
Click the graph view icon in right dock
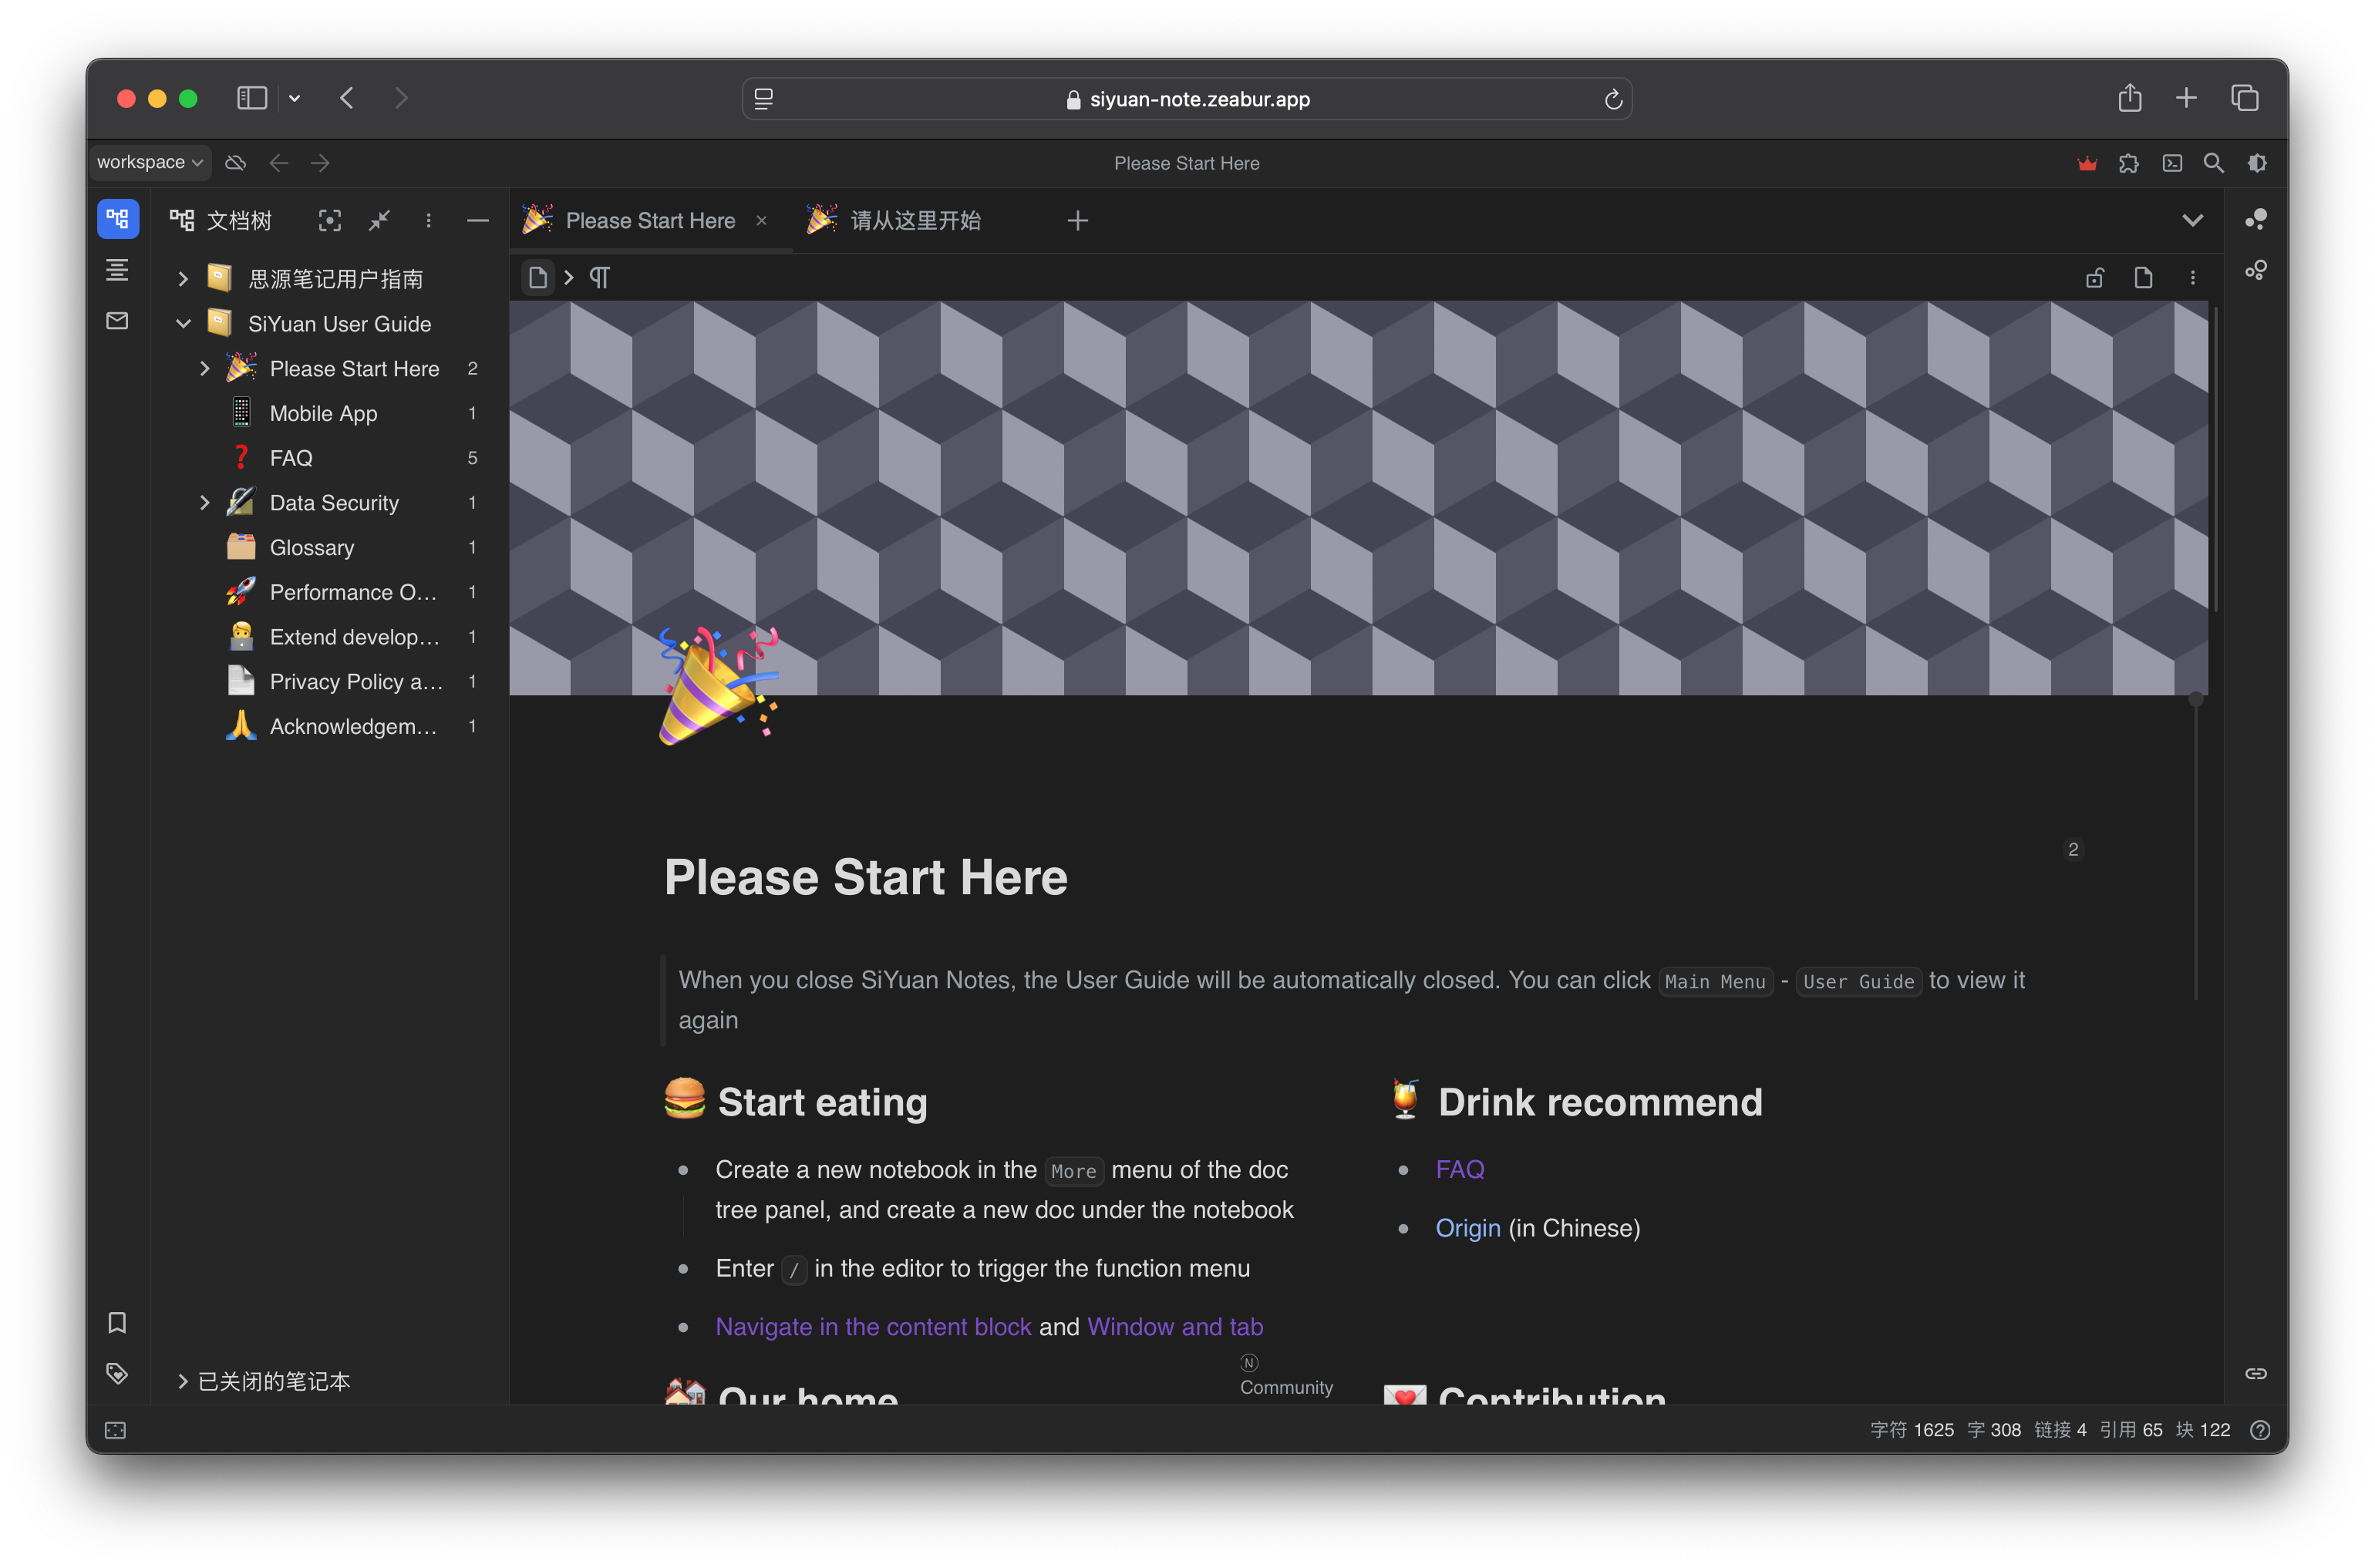point(2256,219)
